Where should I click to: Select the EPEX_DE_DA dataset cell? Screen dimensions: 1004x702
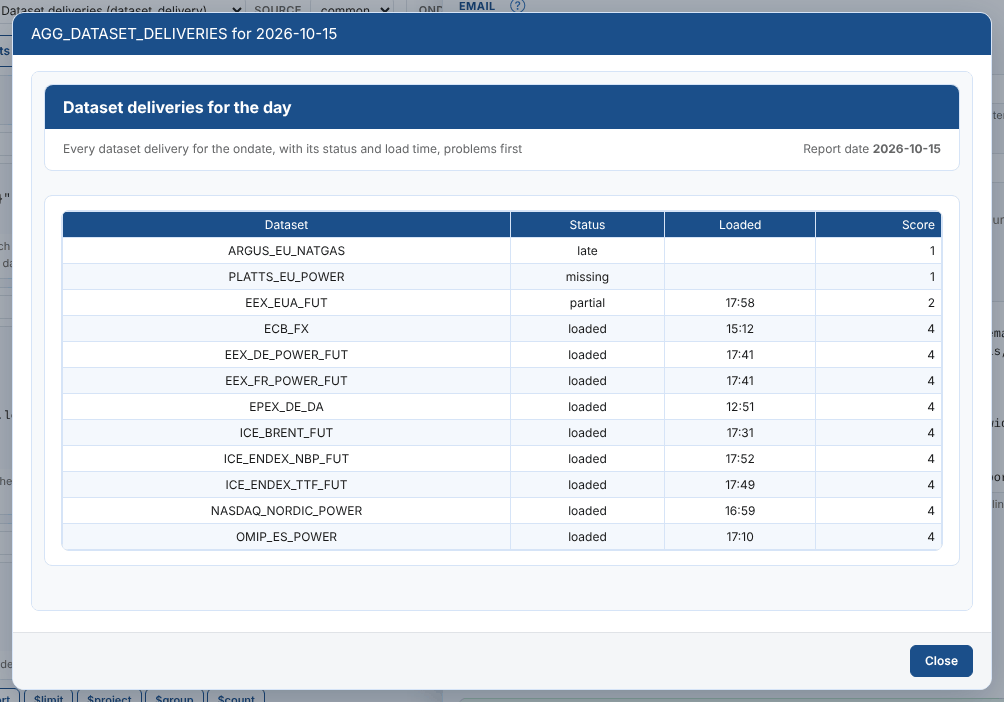coord(286,407)
